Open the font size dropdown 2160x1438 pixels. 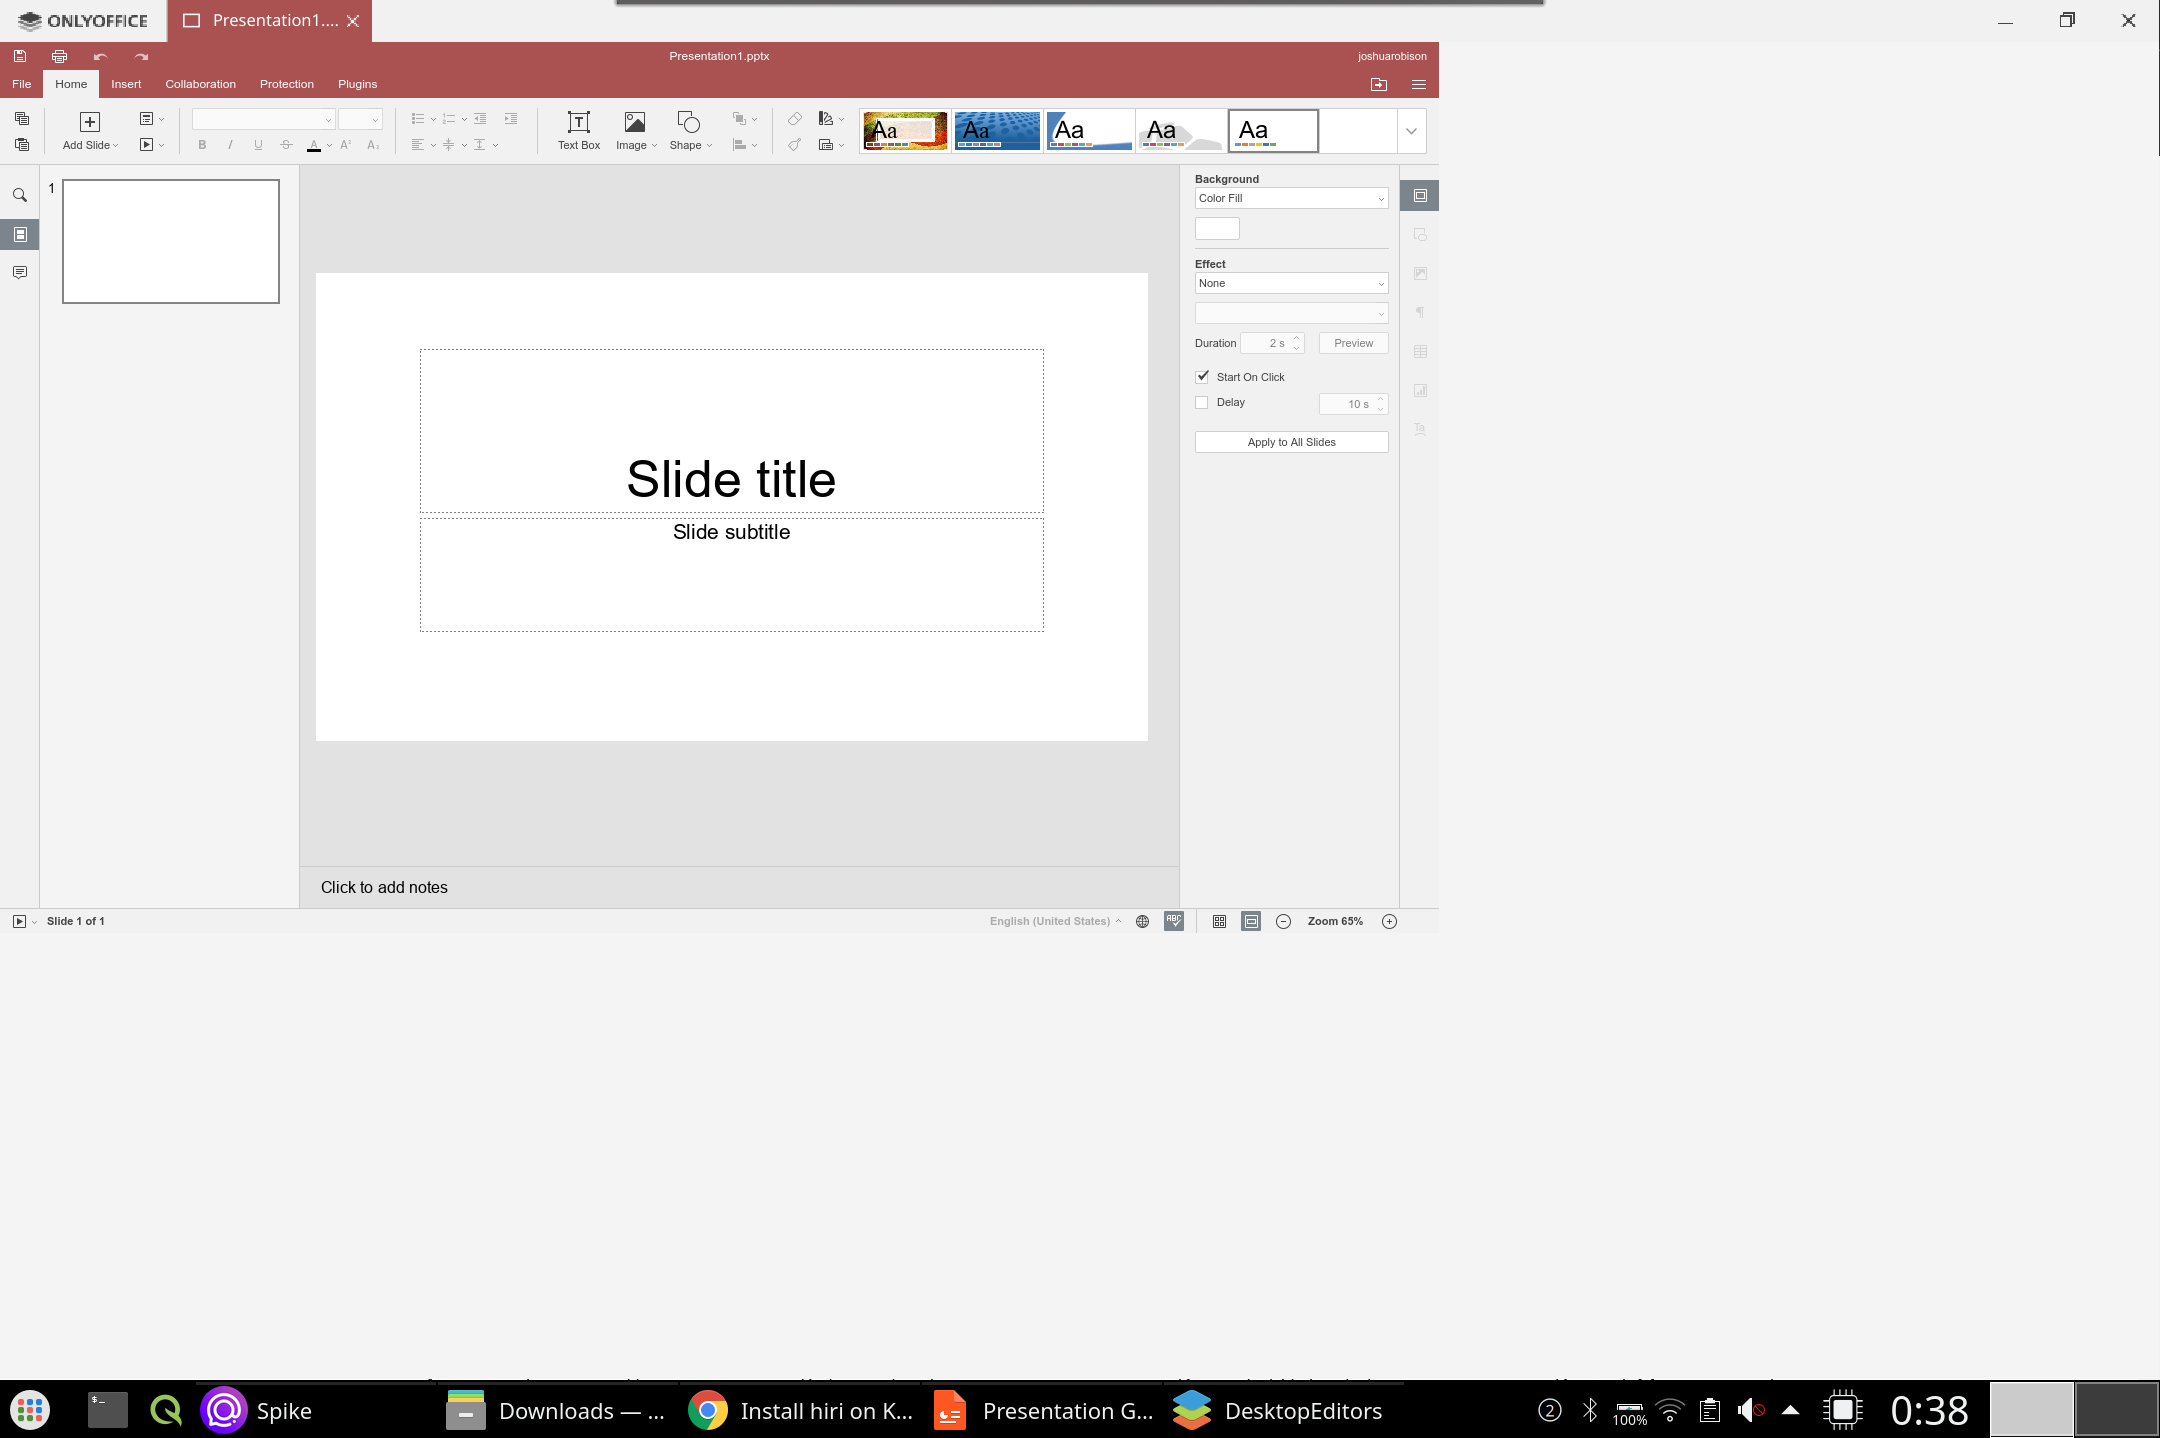pos(360,119)
